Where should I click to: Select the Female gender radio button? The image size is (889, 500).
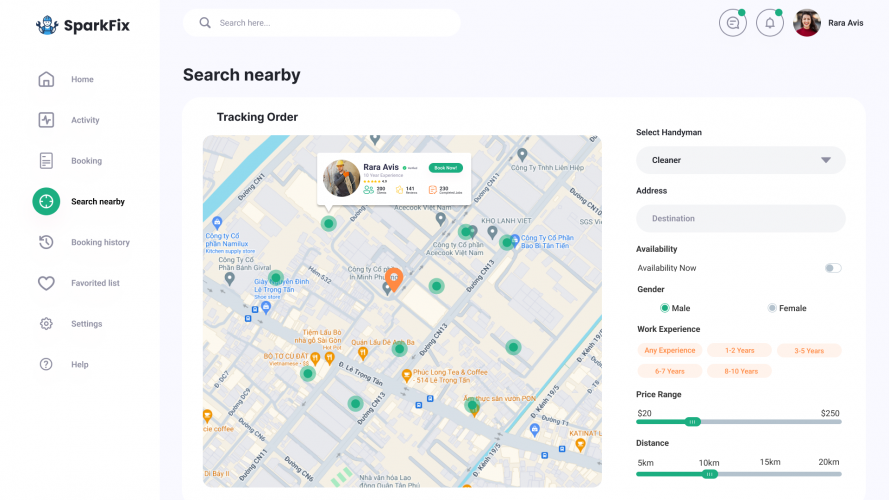pos(772,308)
